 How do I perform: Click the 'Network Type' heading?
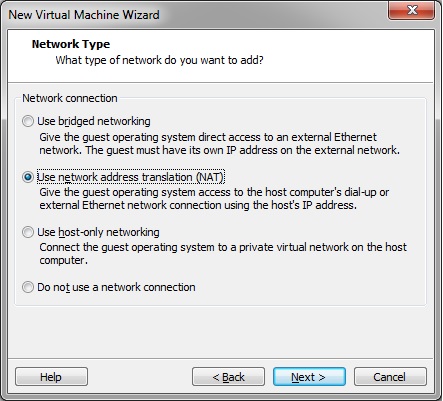pos(71,44)
